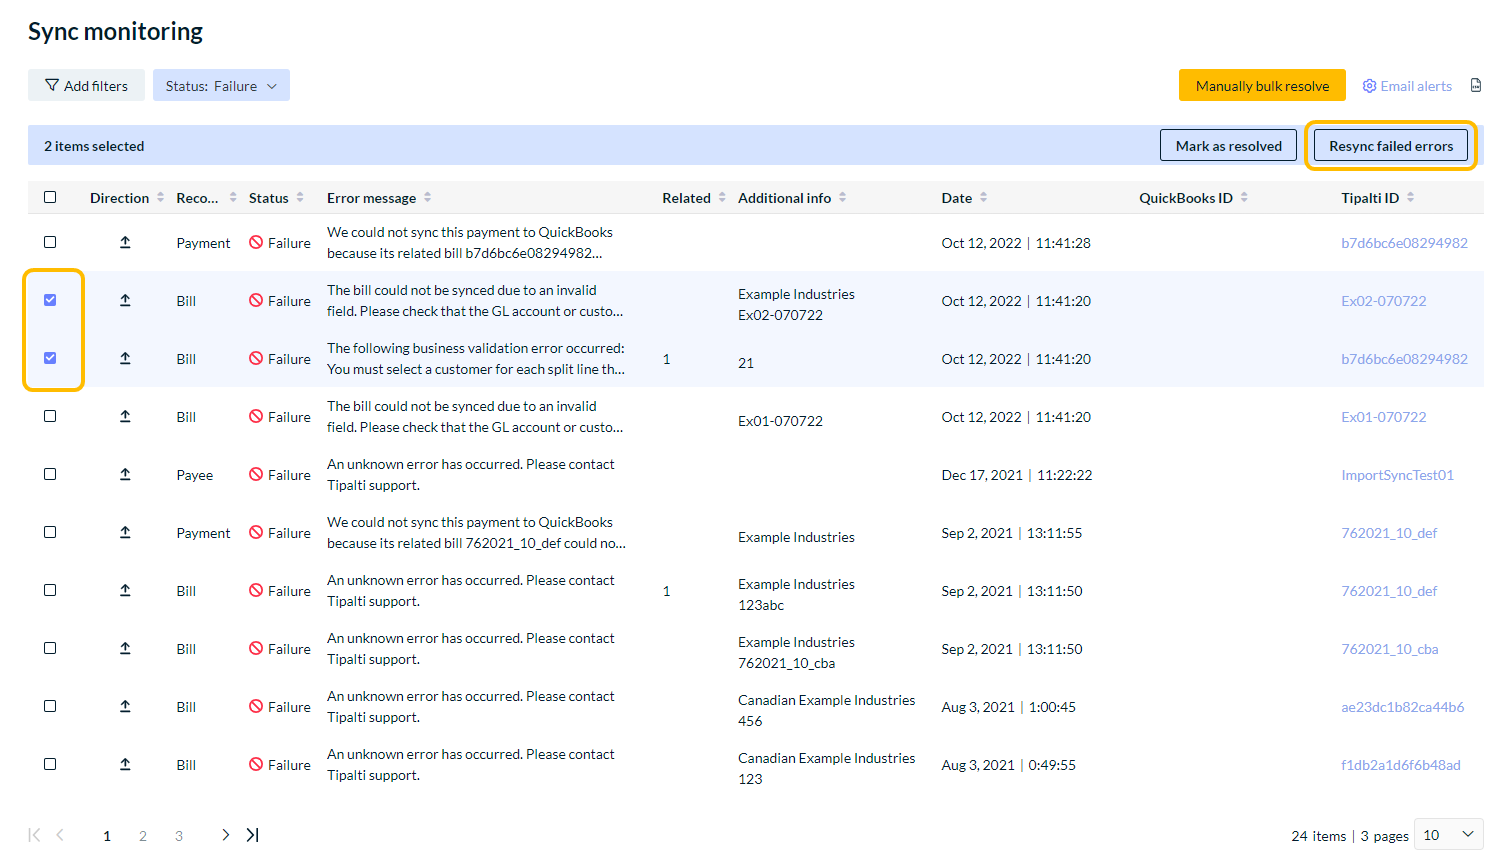Viewport: 1503px width, 864px height.
Task: Go to the last page using pagination icon
Action: pyautogui.click(x=253, y=835)
